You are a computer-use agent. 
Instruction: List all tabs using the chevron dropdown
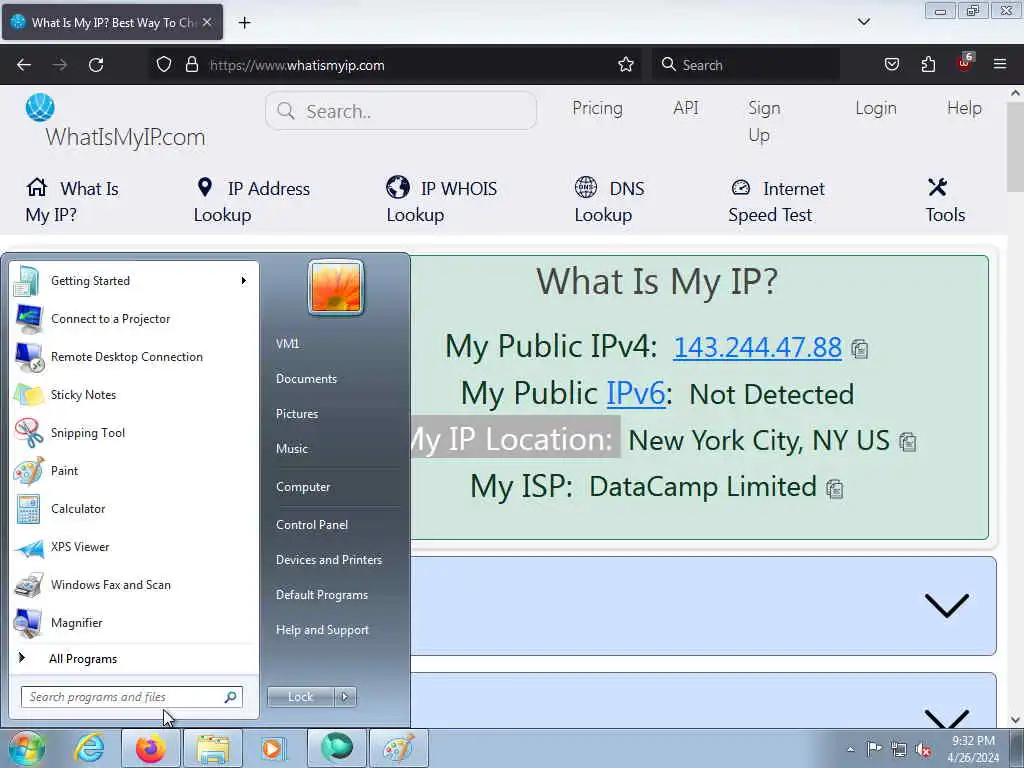coord(863,22)
